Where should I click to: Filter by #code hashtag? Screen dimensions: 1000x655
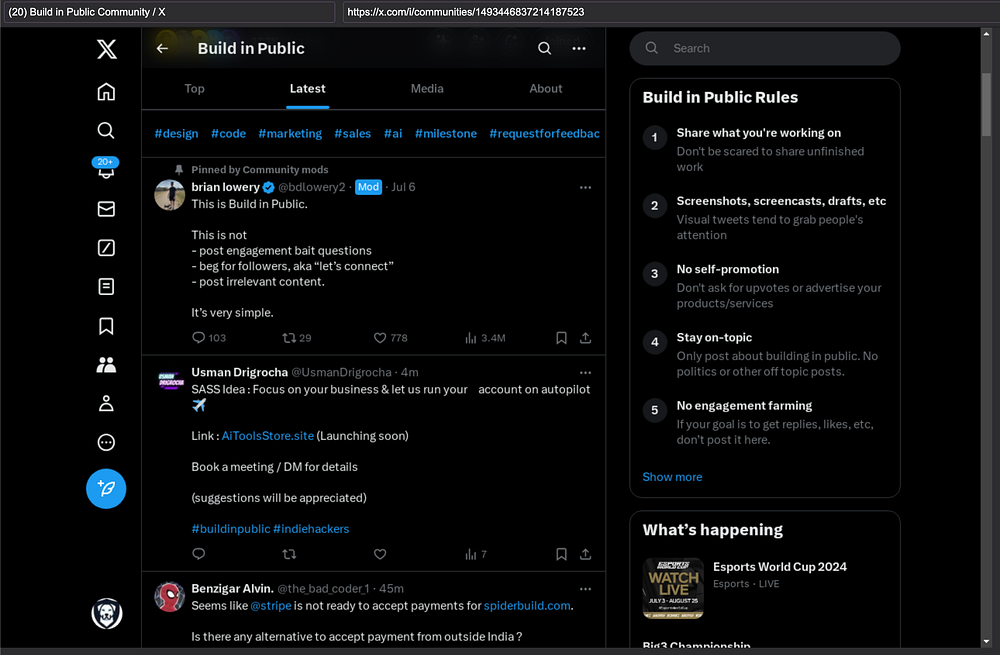228,134
